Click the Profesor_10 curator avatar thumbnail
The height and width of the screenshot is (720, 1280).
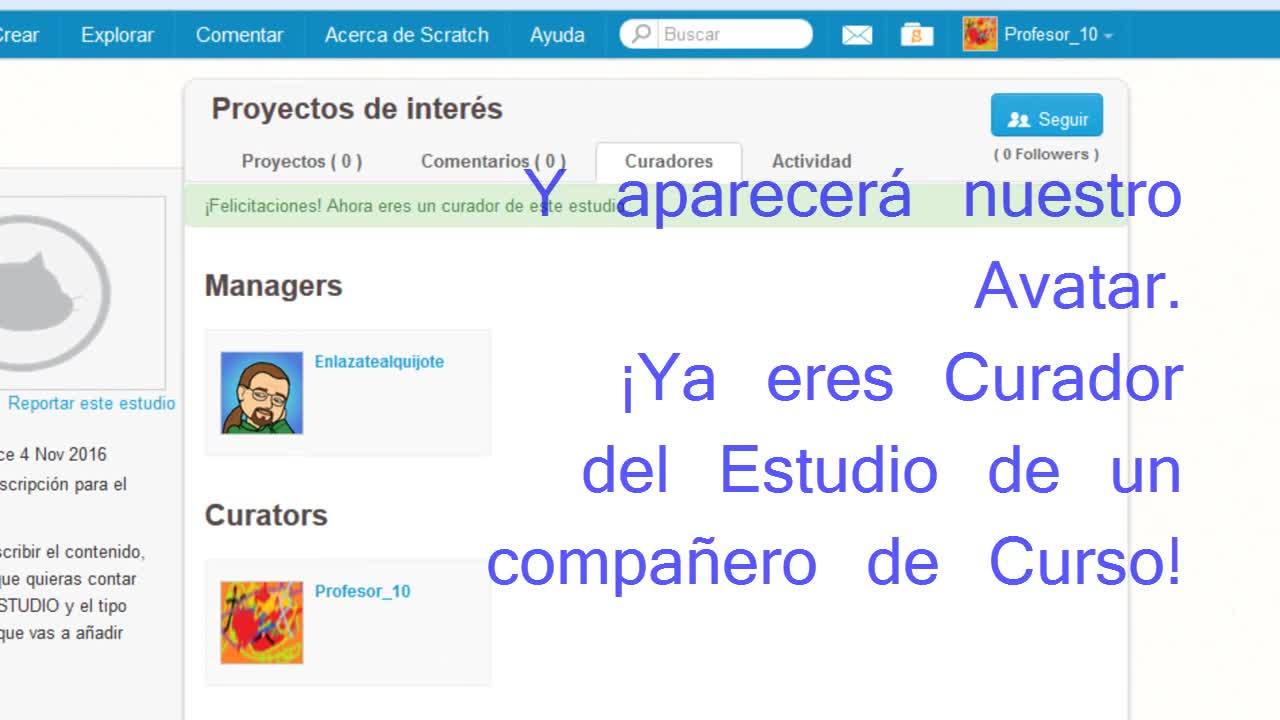(x=262, y=623)
